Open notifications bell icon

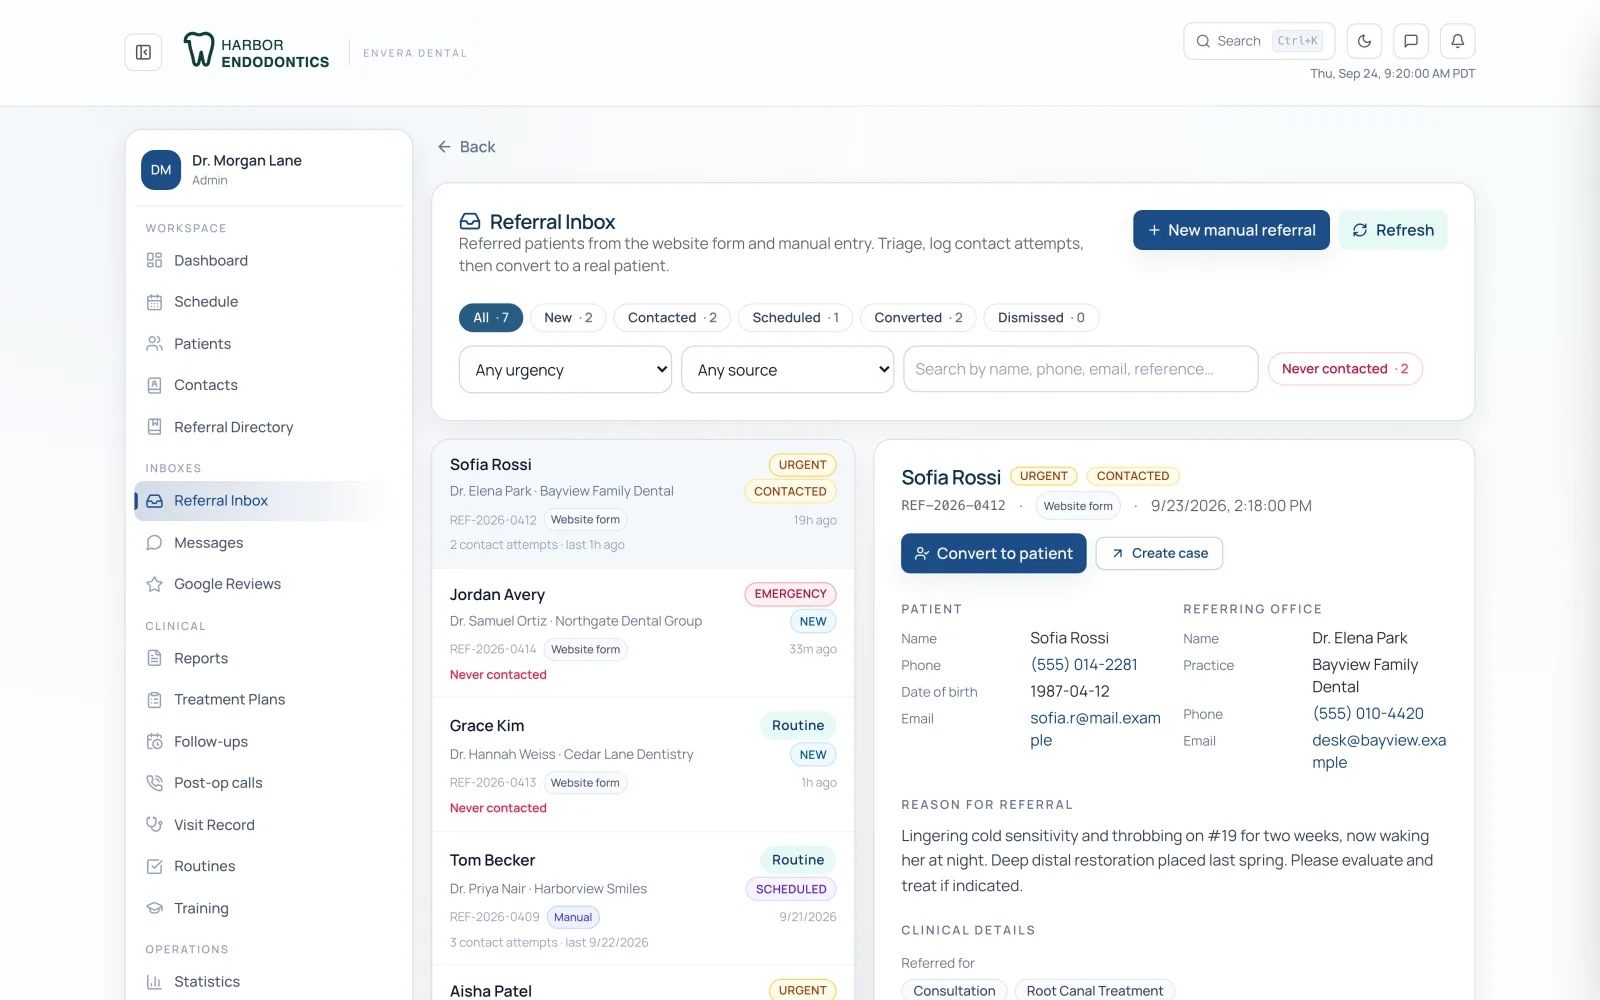tap(1457, 41)
